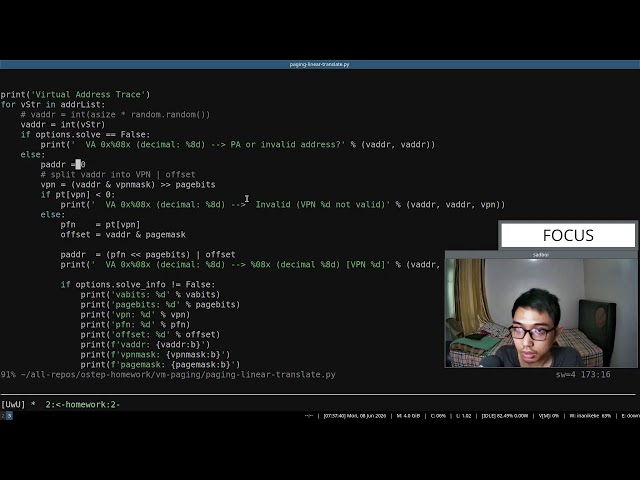
Task: Click the print line containing '[VPN %d]'
Action: click(x=251, y=264)
